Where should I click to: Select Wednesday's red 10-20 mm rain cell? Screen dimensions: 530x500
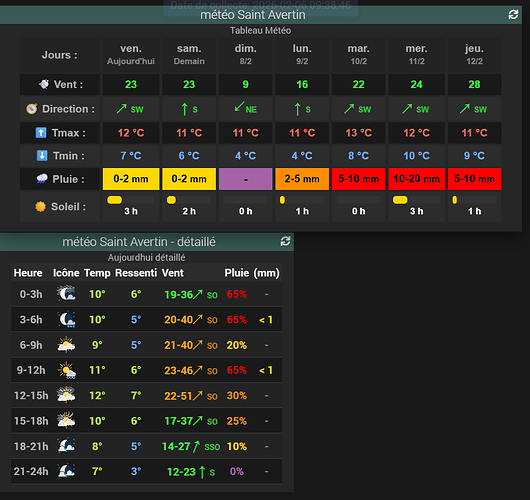tap(416, 179)
